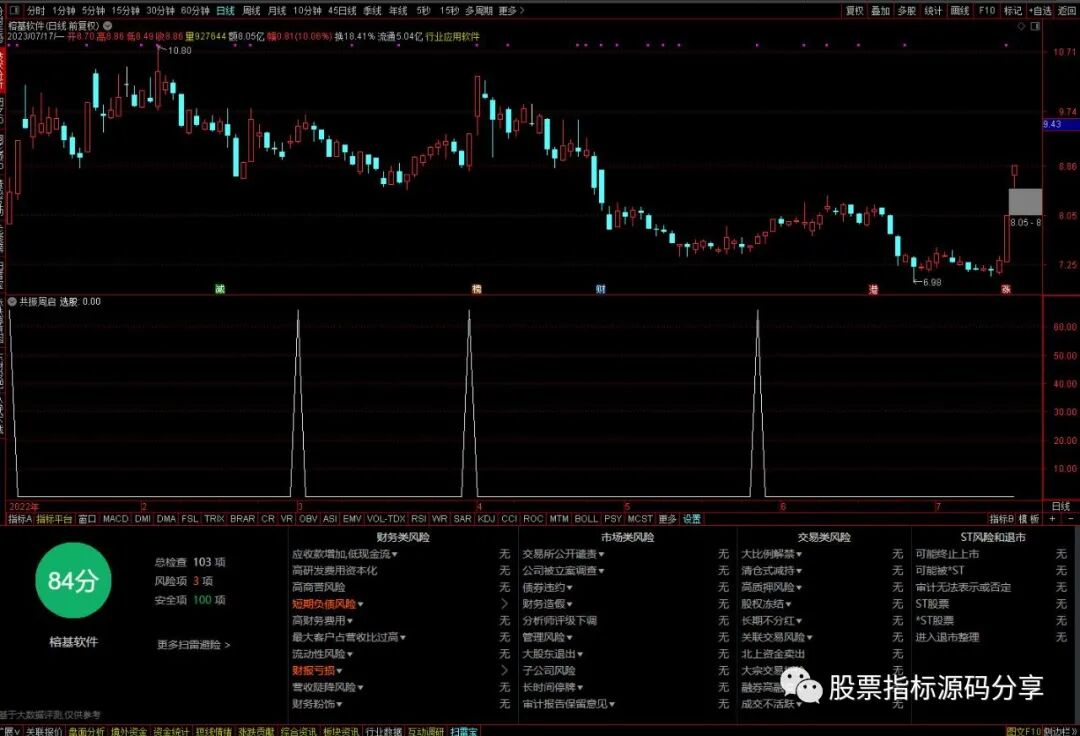
Task: Open F10 company info
Action: pos(987,10)
